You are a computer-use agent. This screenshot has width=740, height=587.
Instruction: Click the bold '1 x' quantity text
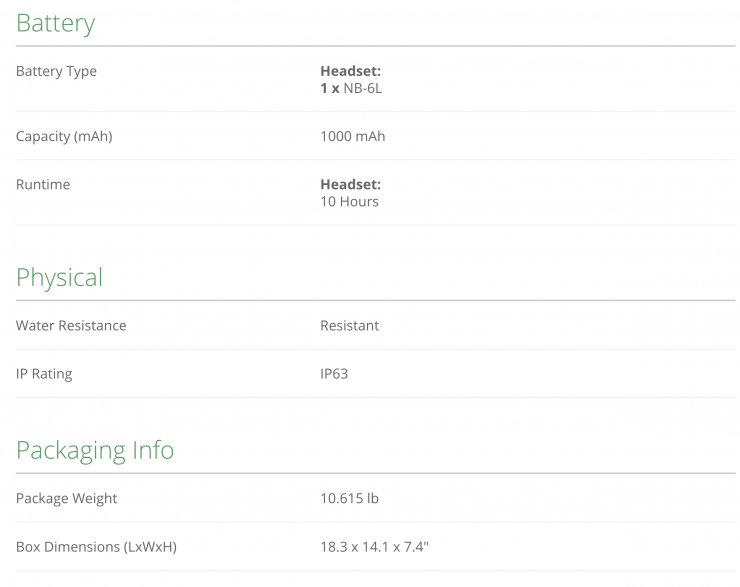[329, 88]
